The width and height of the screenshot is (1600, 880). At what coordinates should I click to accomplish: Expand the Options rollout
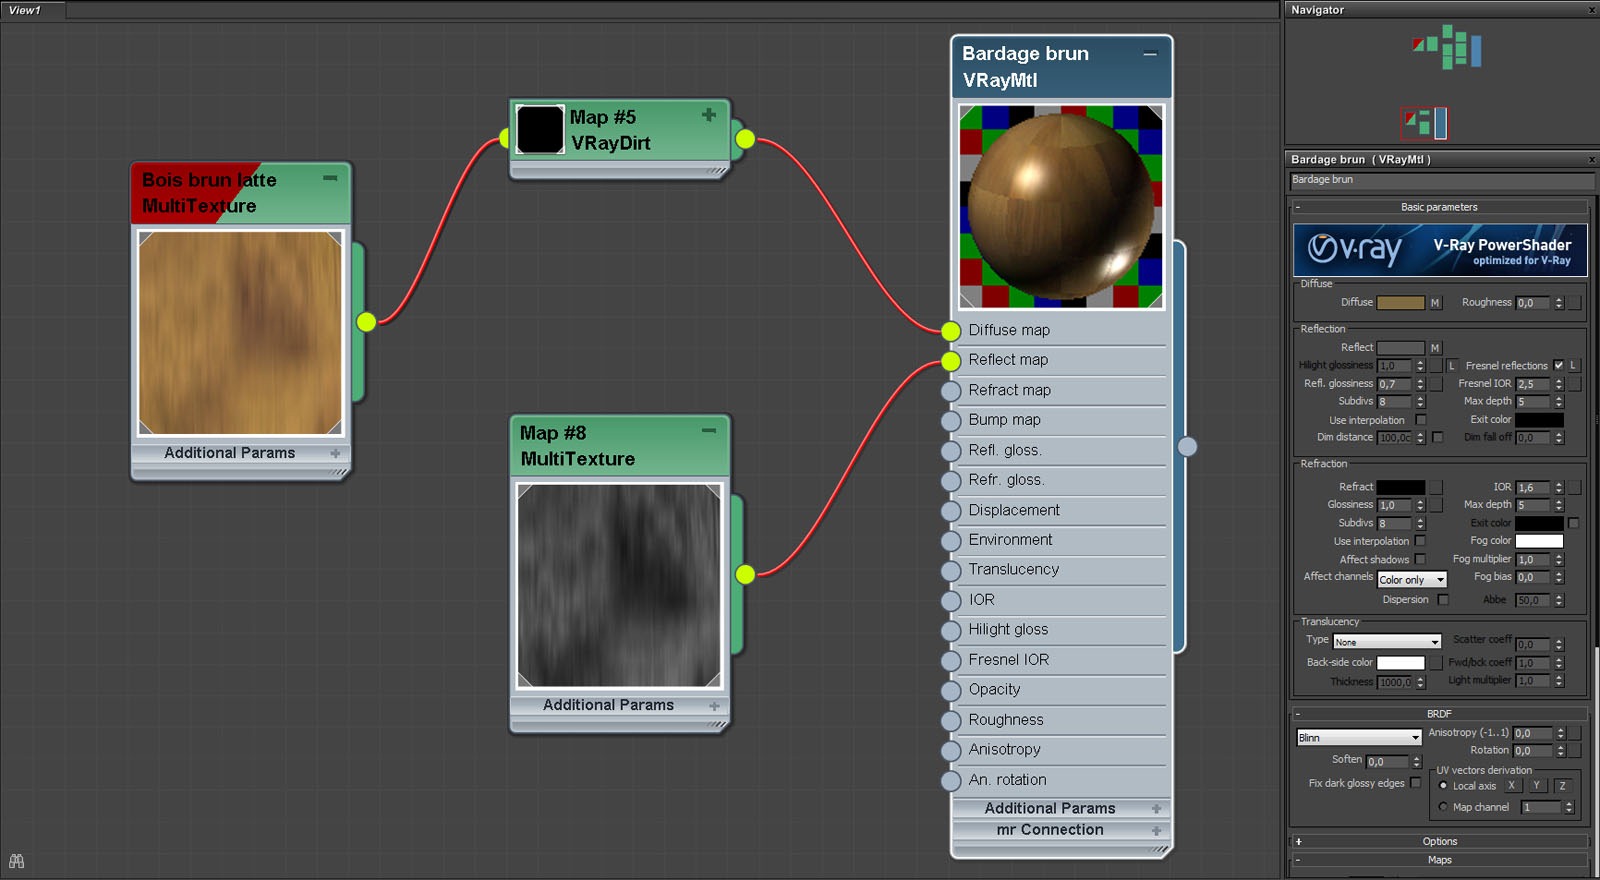1439,842
